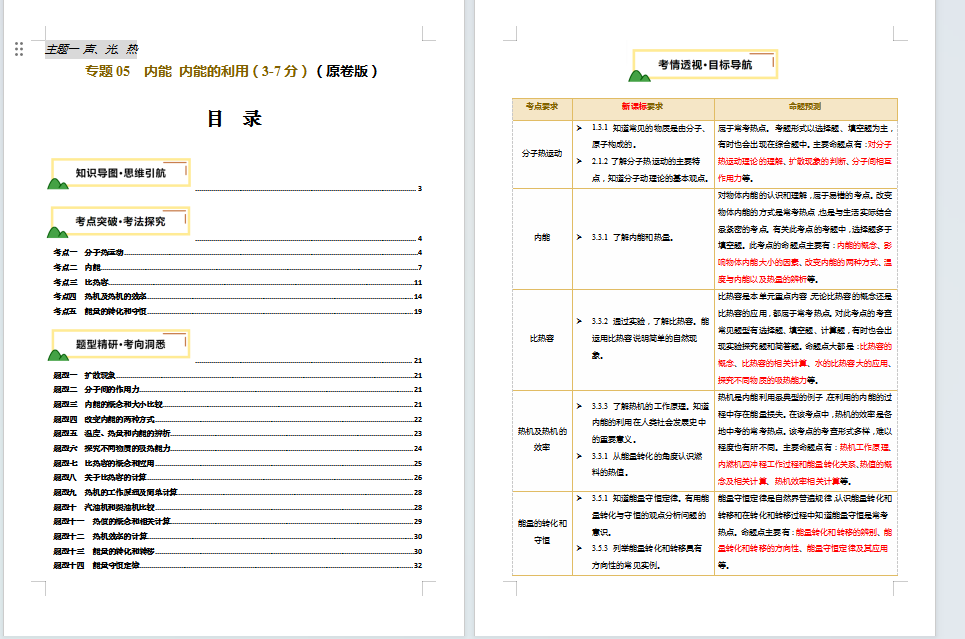Click the title 专题05 内能 内能的利用
The width and height of the screenshot is (965, 639).
pyautogui.click(x=231, y=71)
